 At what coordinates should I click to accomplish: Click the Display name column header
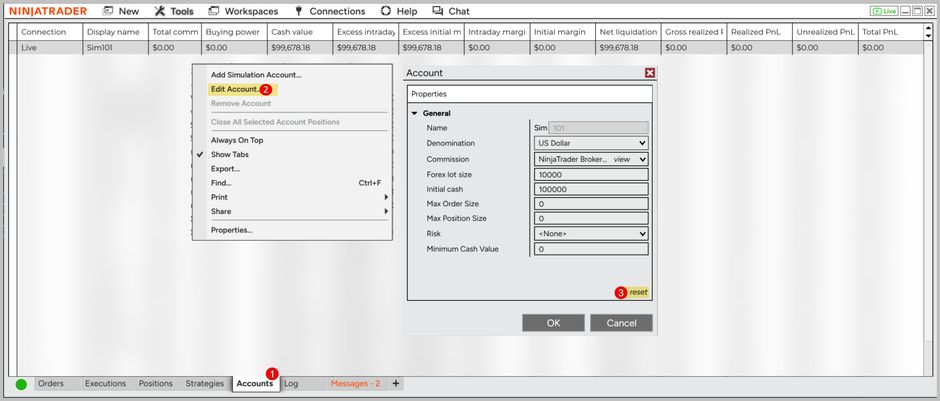coord(116,32)
